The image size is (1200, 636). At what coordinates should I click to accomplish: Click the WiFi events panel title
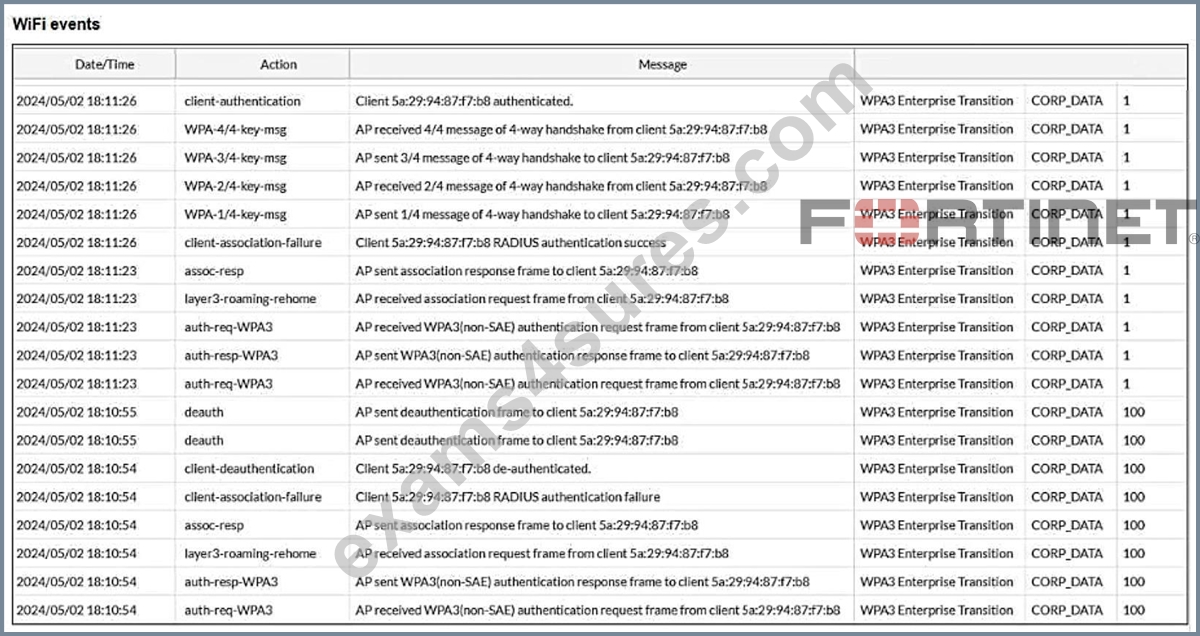coord(56,24)
